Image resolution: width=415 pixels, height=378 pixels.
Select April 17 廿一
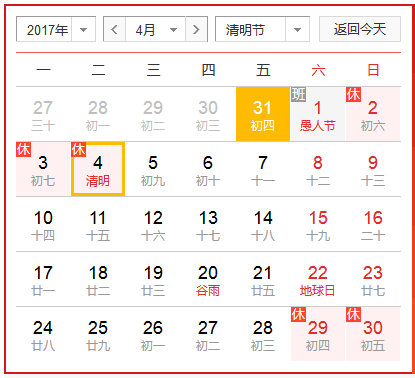pyautogui.click(x=43, y=279)
